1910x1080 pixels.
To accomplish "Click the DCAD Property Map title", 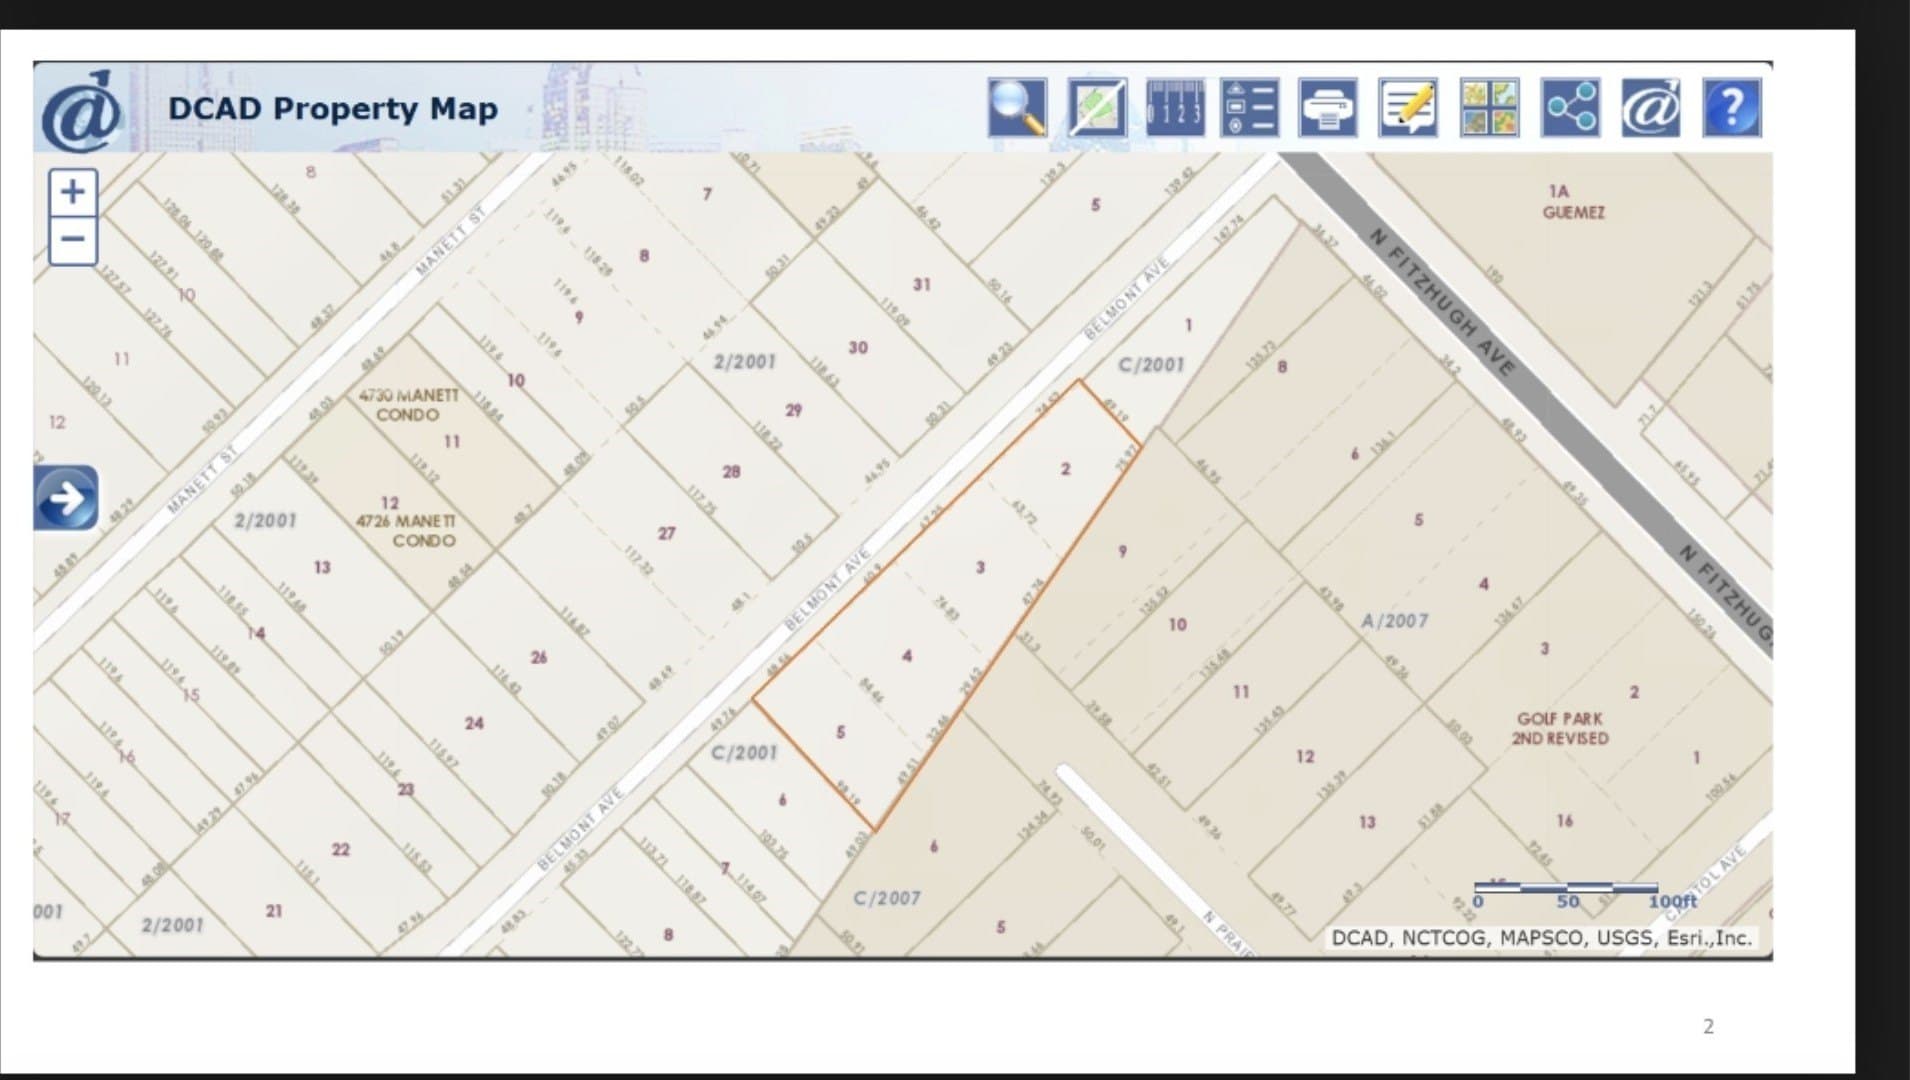I will click(332, 108).
